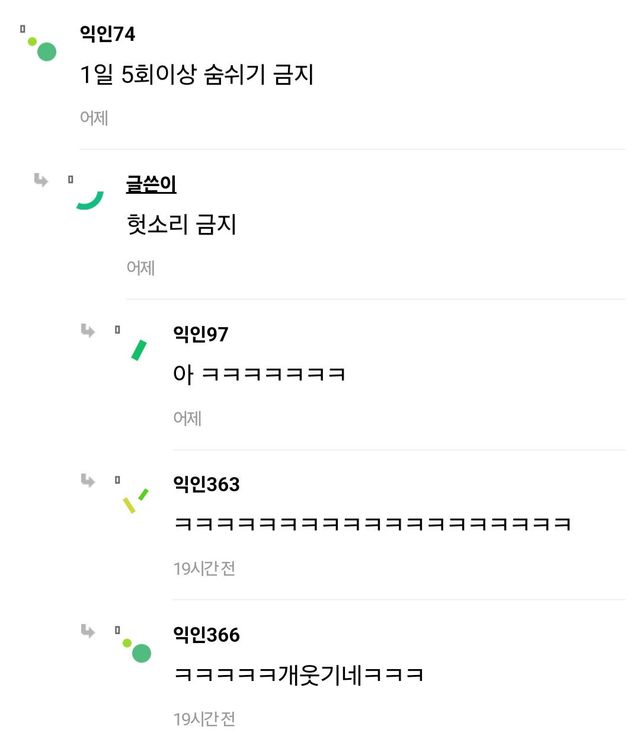The height and width of the screenshot is (748, 640).
Task: Open the 익인363 username
Action: [206, 484]
